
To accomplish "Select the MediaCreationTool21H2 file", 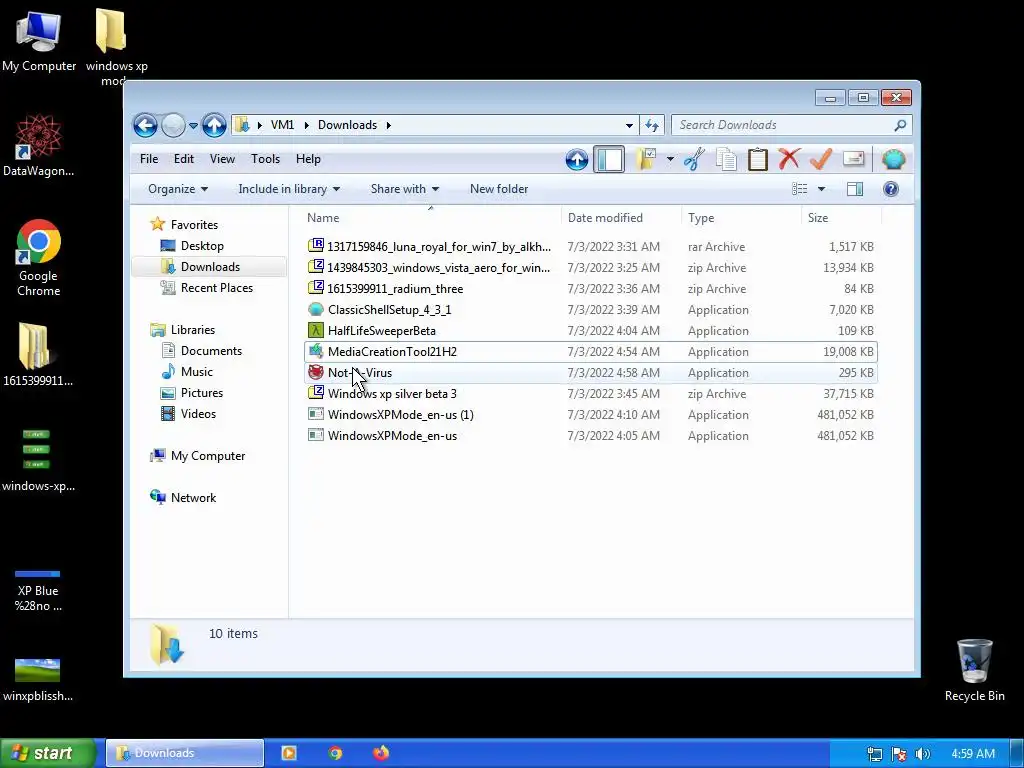I will [591, 352].
